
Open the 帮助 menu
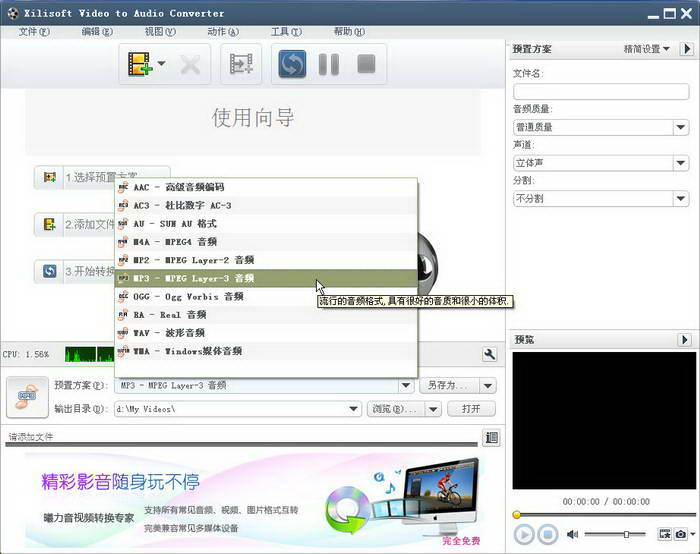pos(349,32)
